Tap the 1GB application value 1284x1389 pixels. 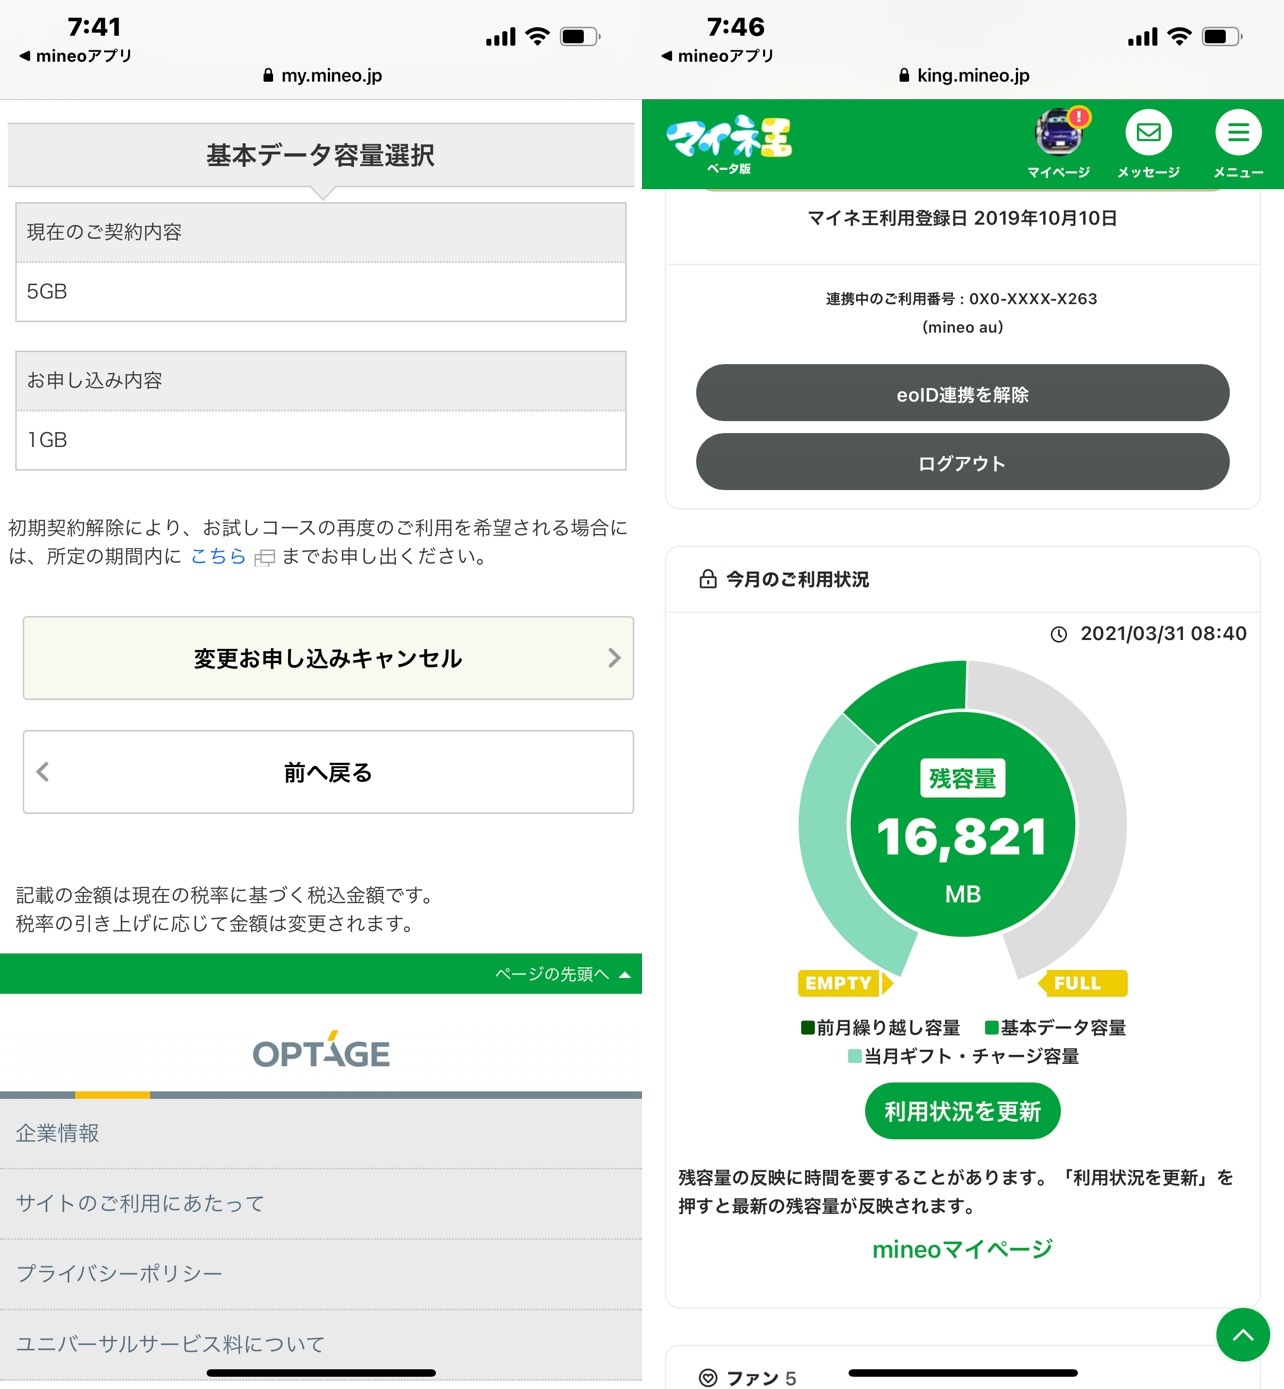click(x=47, y=439)
